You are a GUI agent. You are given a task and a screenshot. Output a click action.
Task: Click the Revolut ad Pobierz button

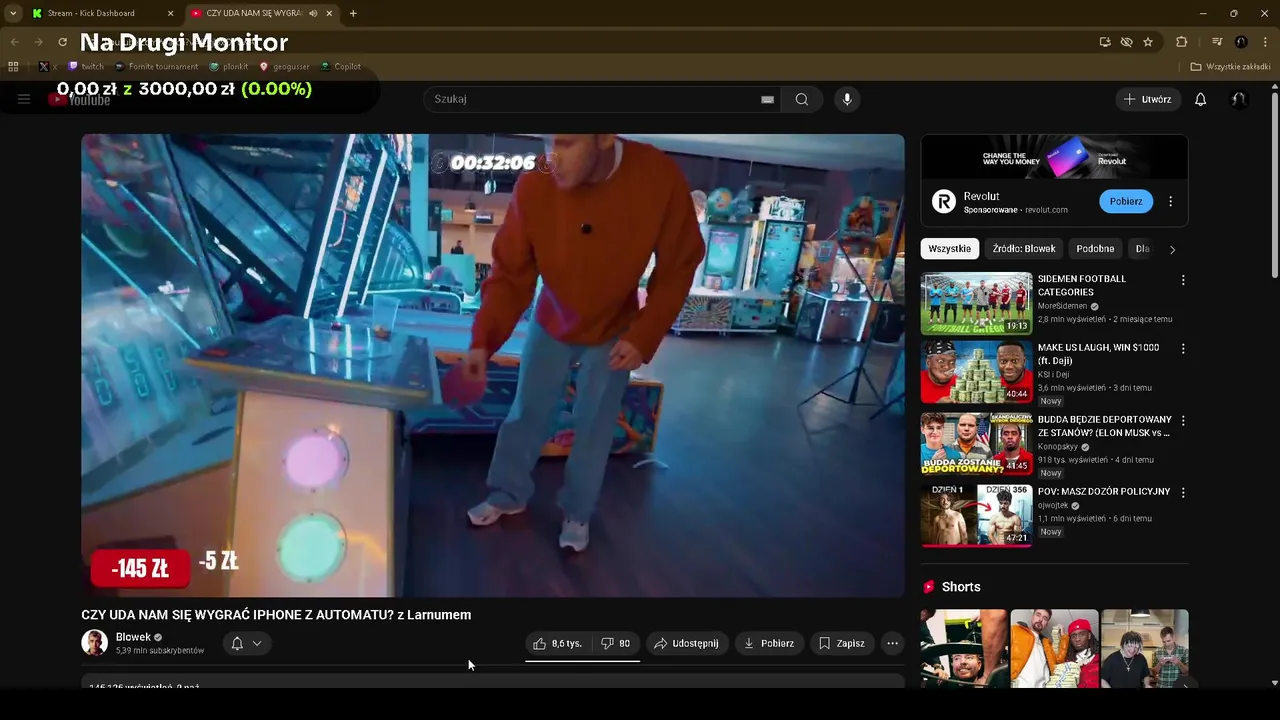point(1125,201)
